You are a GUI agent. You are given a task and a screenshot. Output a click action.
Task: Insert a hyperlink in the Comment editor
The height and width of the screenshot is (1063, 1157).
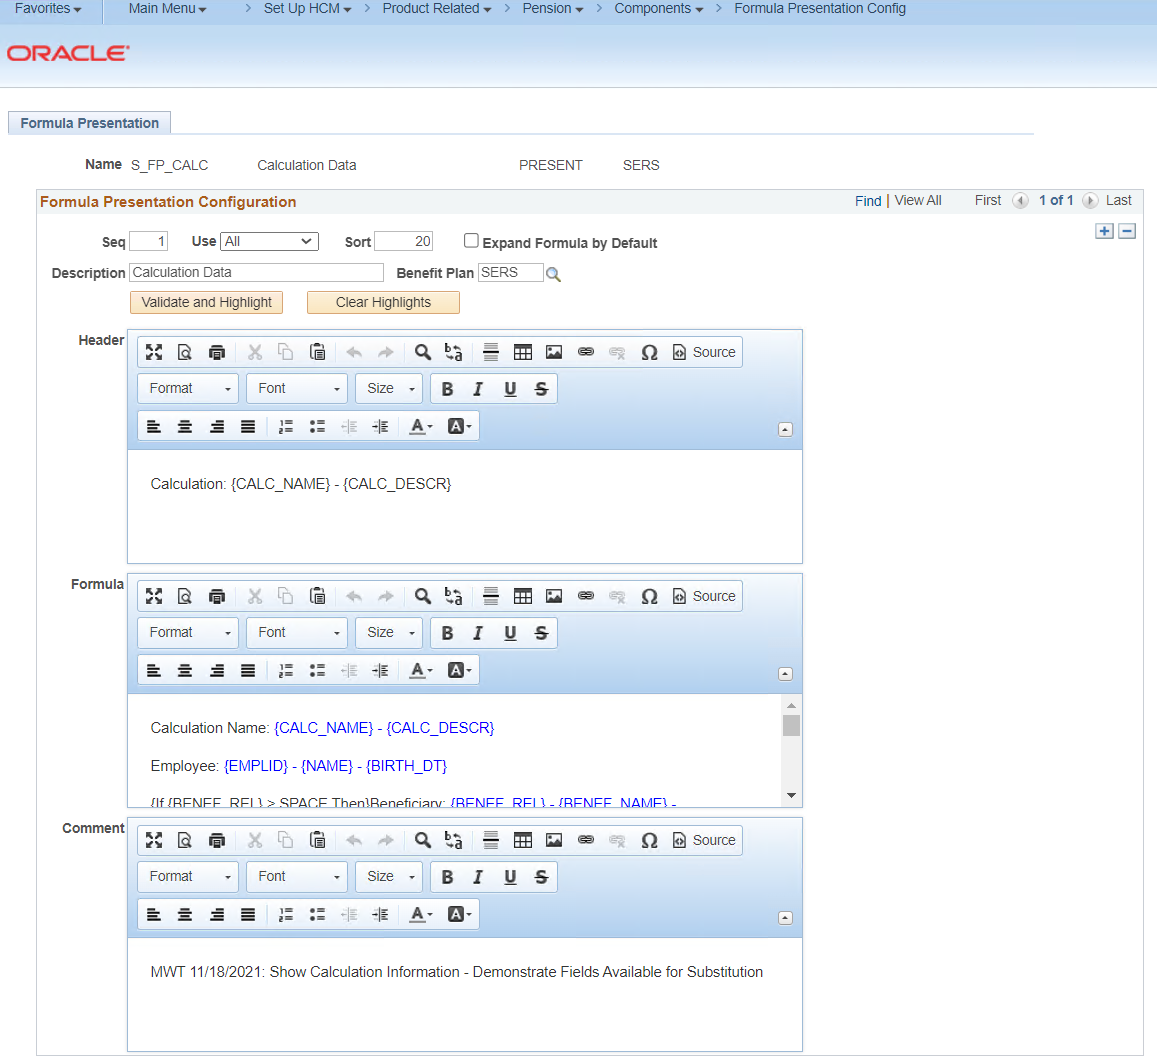585,840
